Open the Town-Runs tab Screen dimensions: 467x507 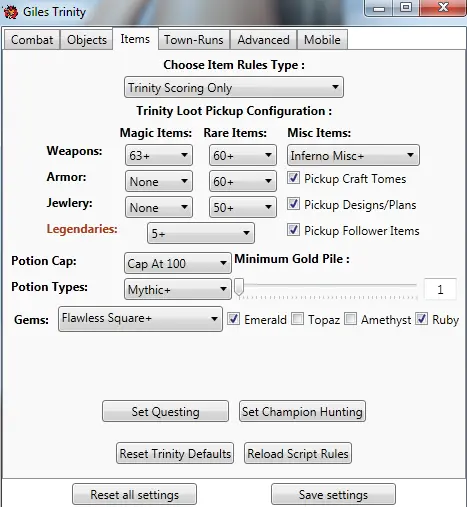click(x=194, y=40)
